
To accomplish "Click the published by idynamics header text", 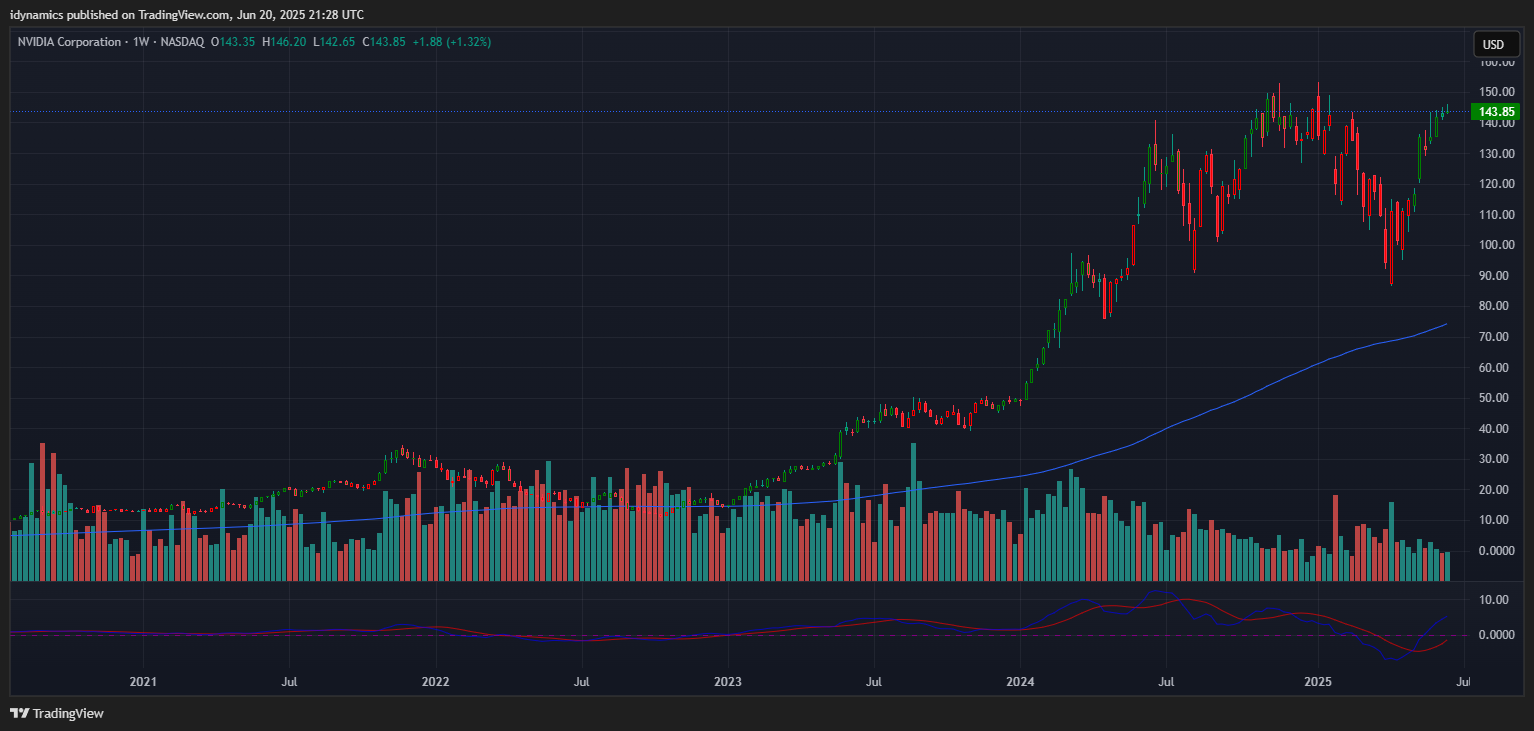I will click(x=187, y=14).
